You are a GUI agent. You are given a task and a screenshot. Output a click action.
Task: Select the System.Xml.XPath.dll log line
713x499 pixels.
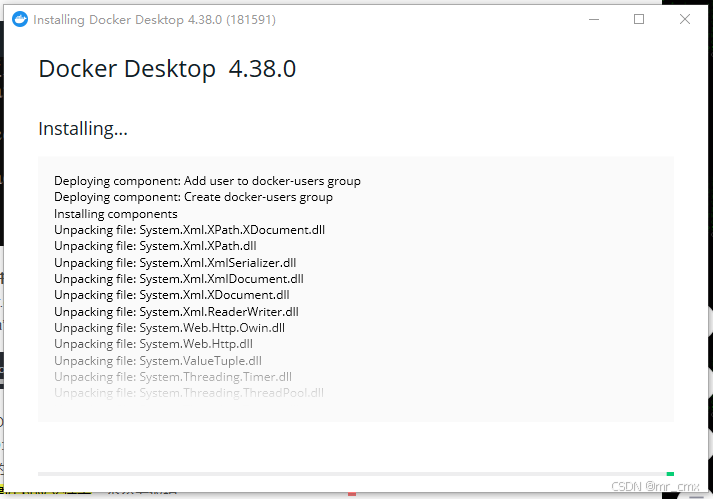coord(155,246)
